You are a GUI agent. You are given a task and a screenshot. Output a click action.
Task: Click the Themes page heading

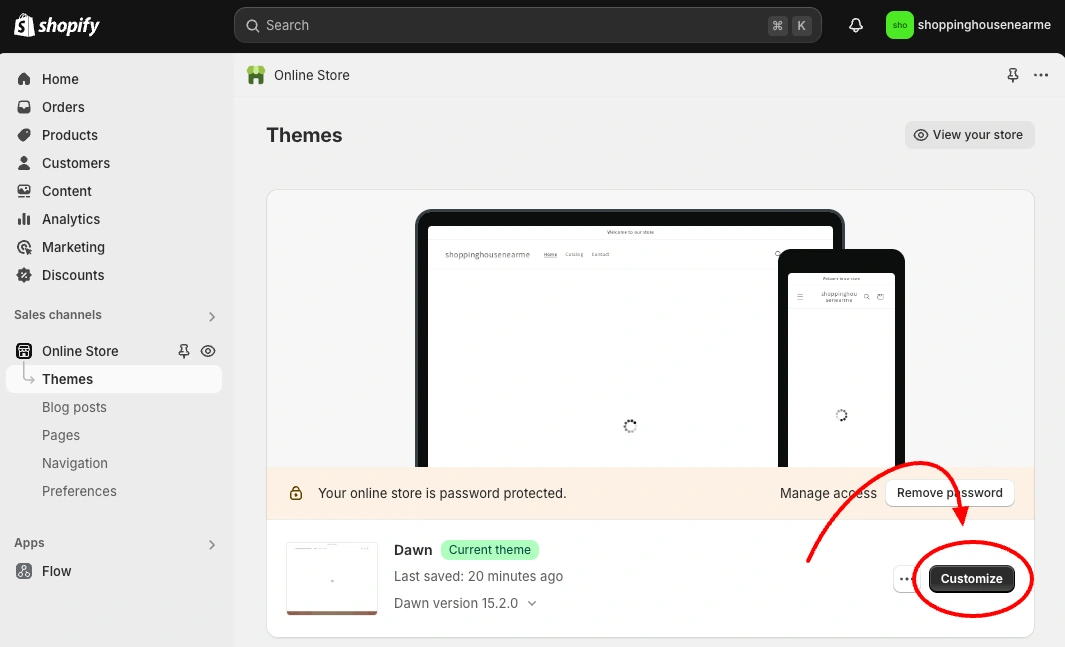(304, 135)
